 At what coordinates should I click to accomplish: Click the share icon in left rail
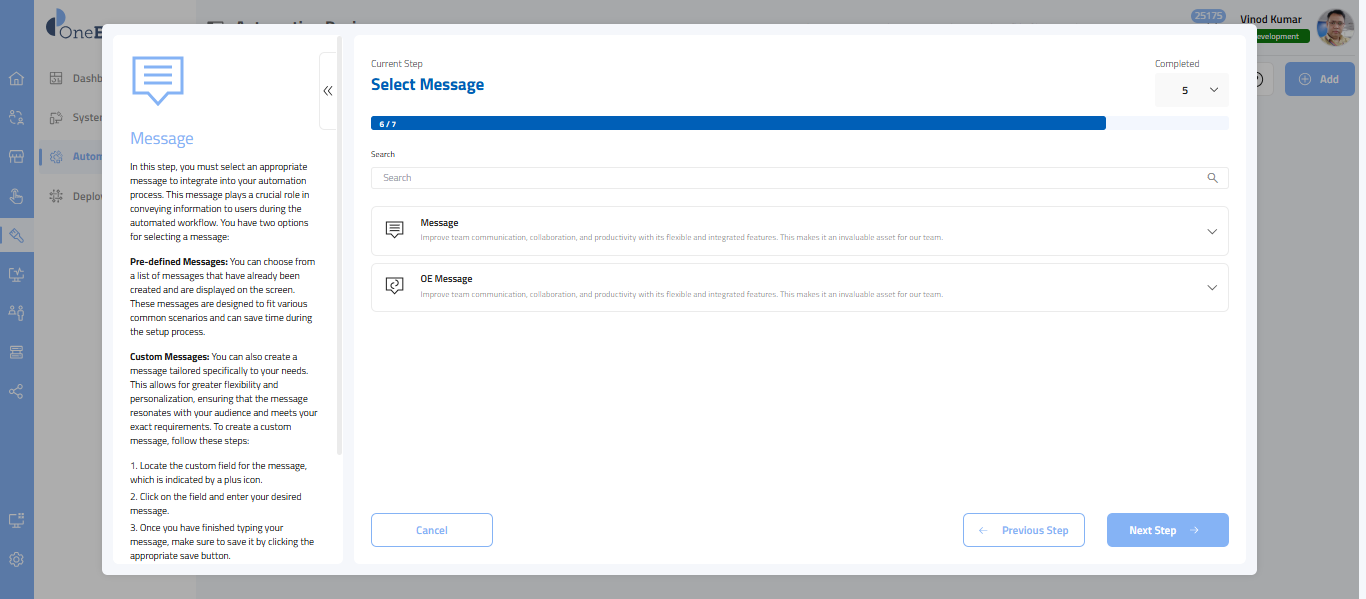click(16, 391)
